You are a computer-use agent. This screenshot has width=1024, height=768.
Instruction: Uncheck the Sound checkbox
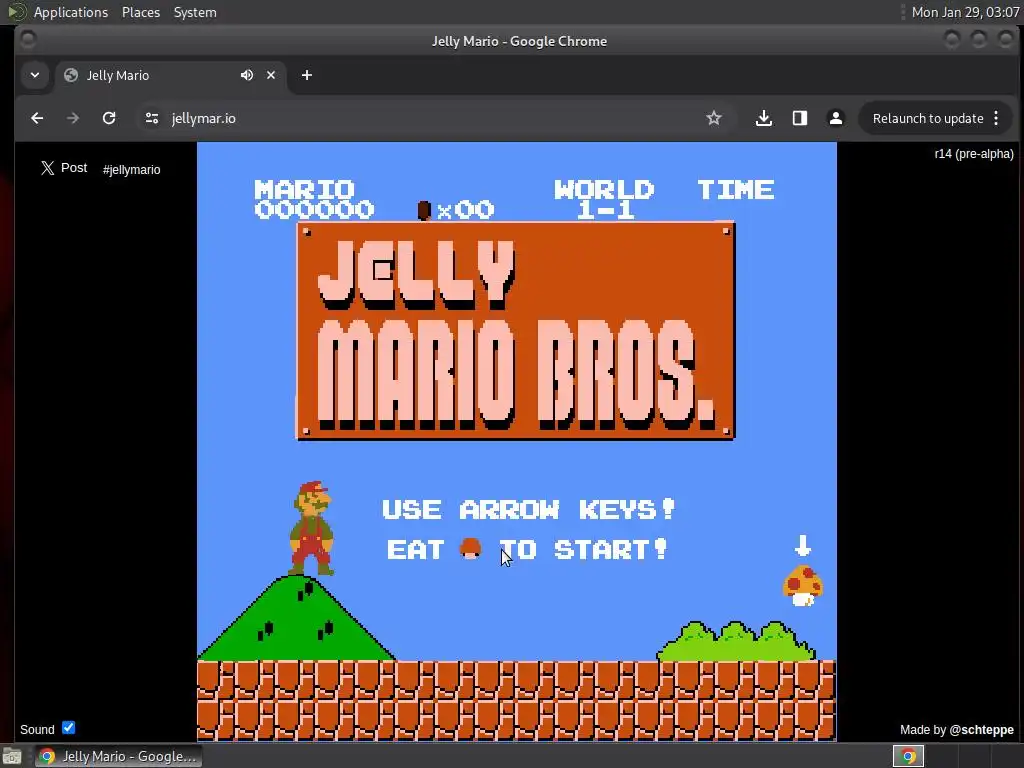click(69, 728)
